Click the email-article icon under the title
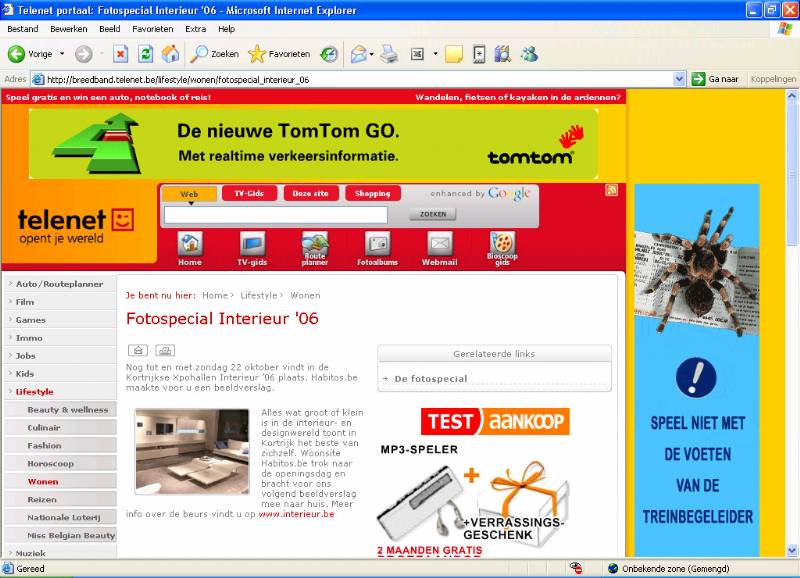 click(x=138, y=350)
